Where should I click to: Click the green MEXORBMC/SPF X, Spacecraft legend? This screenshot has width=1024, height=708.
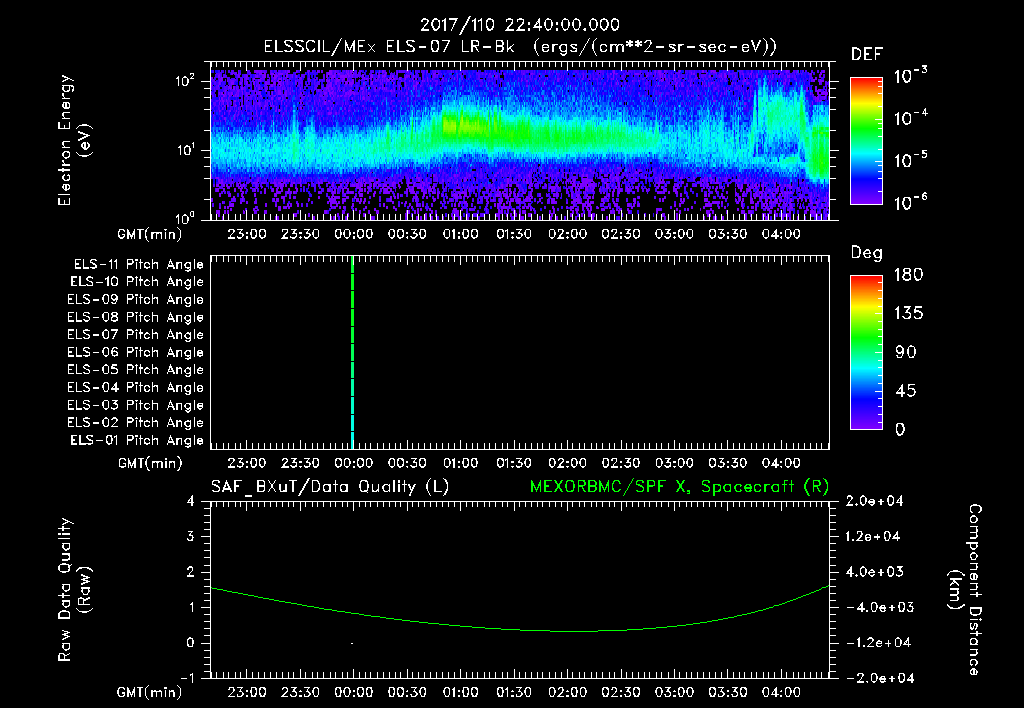coord(679,487)
